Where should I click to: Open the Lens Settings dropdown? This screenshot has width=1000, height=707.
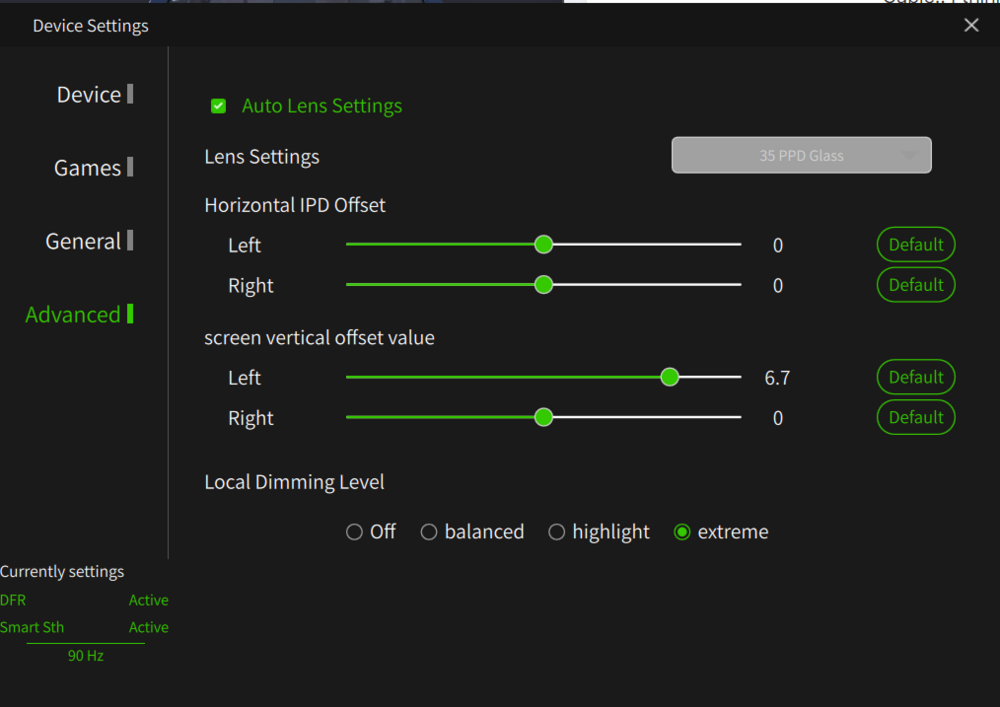pyautogui.click(x=801, y=156)
